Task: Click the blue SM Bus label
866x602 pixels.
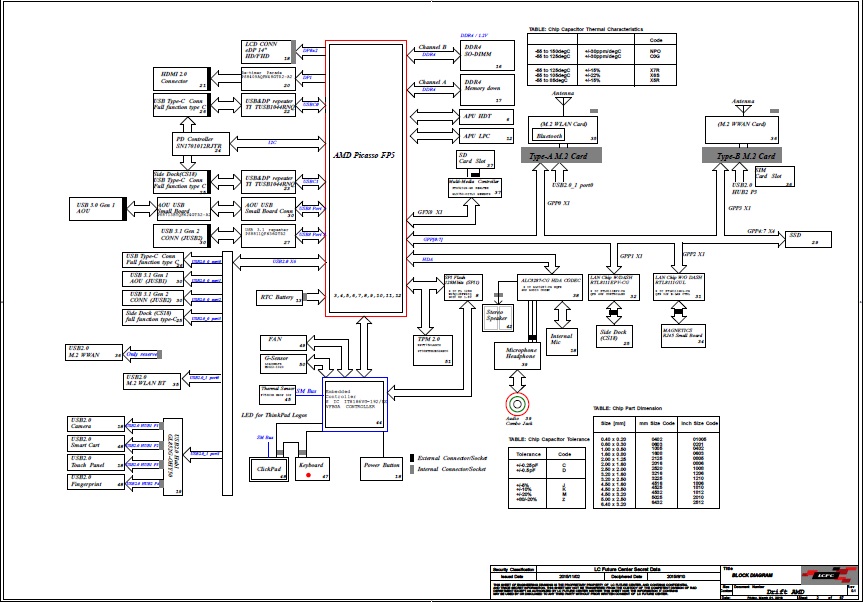Action: (311, 390)
